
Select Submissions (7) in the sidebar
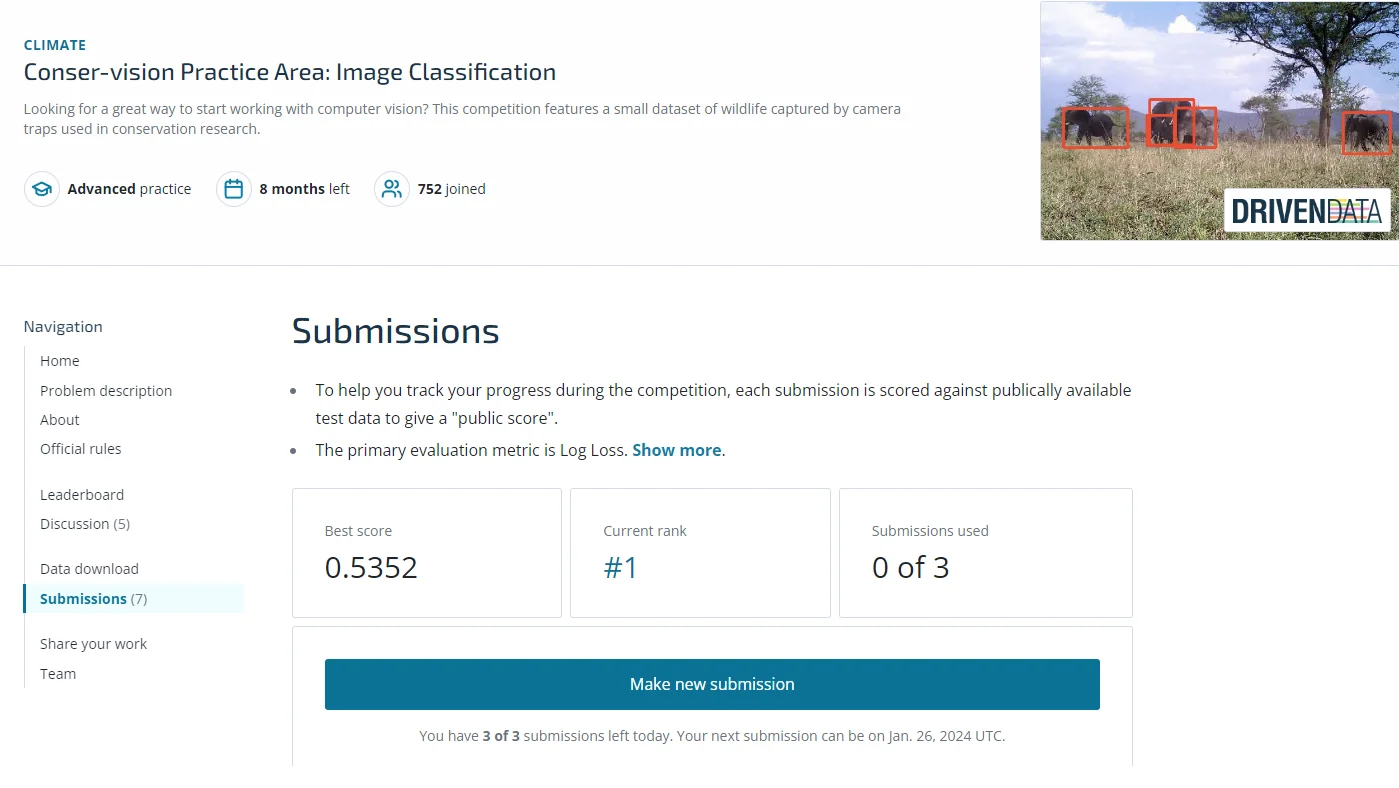point(93,599)
